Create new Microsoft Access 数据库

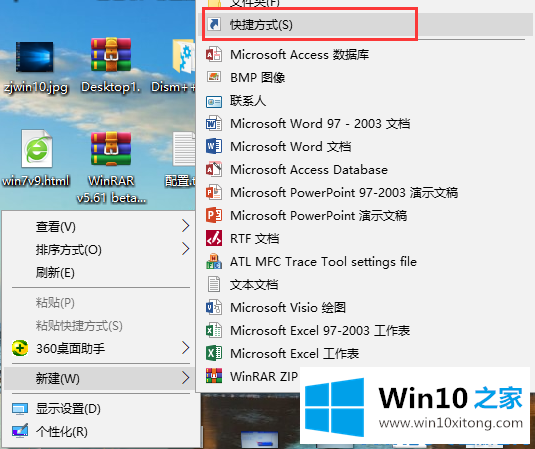point(300,55)
